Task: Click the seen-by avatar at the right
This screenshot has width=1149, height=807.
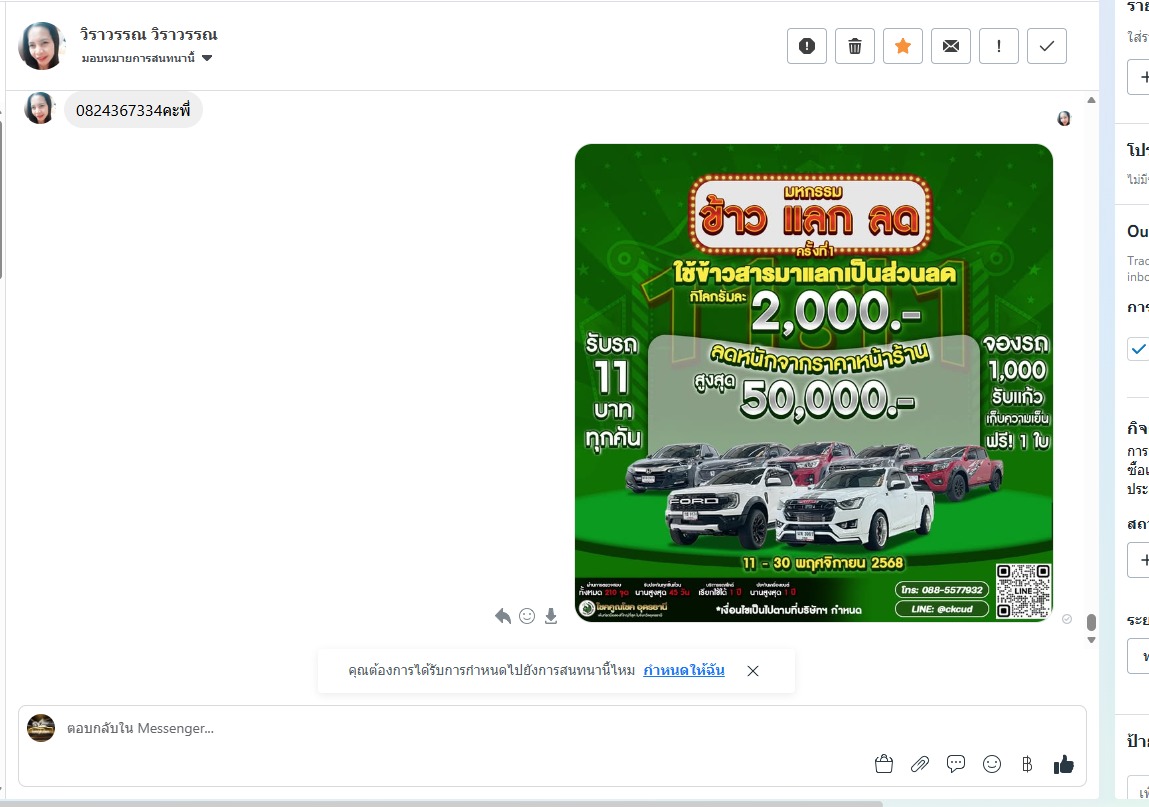Action: pyautogui.click(x=1064, y=118)
